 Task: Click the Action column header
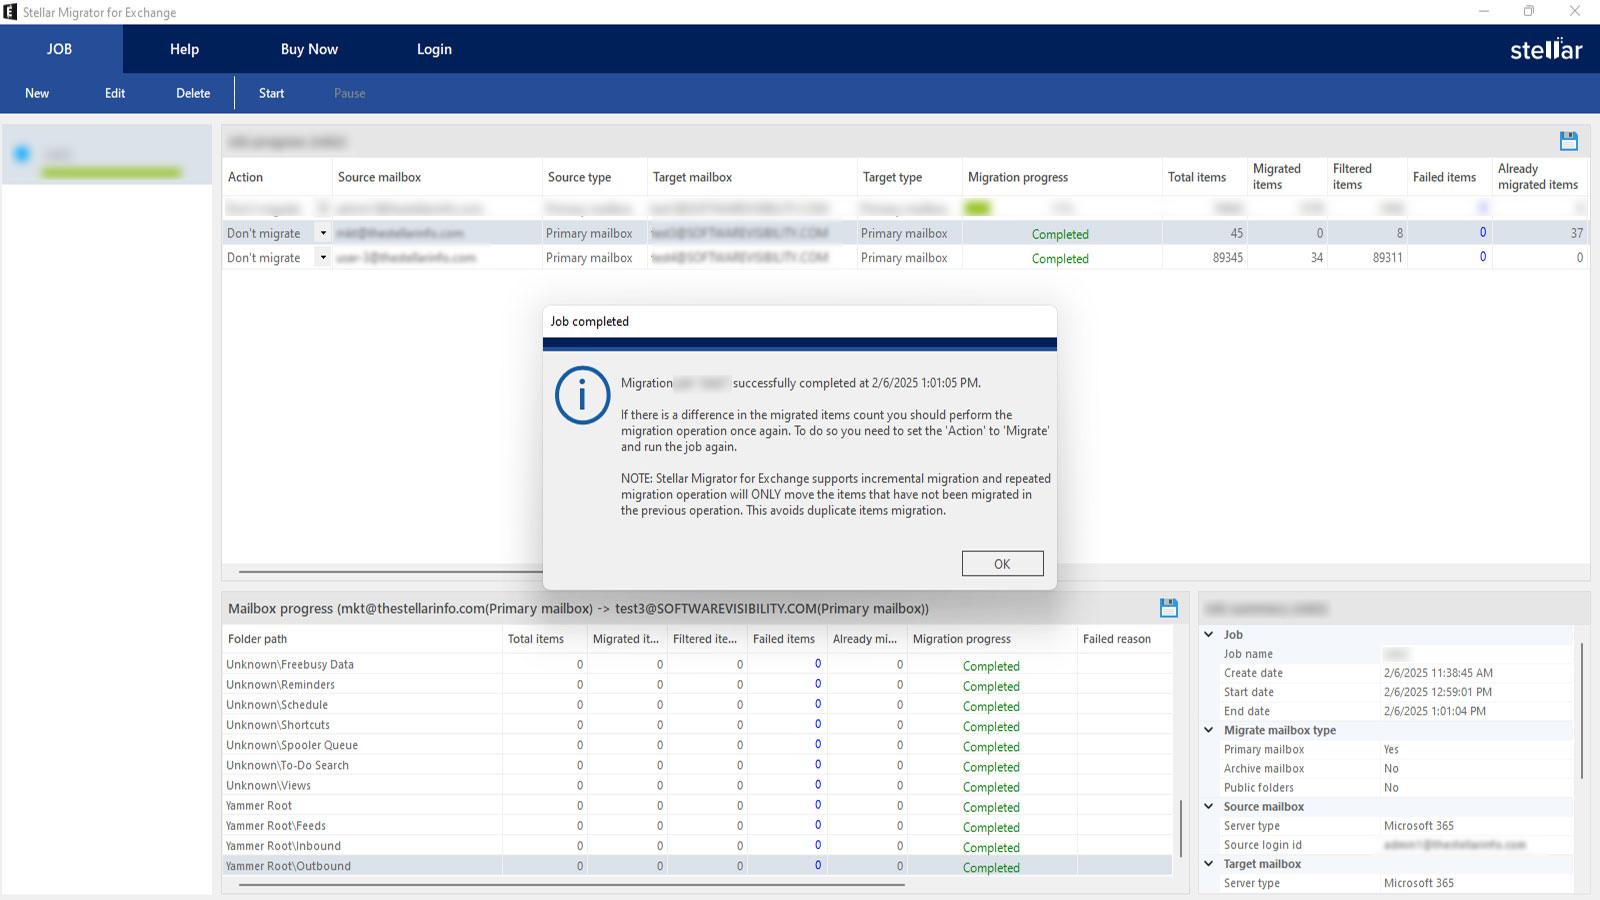pyautogui.click(x=277, y=177)
